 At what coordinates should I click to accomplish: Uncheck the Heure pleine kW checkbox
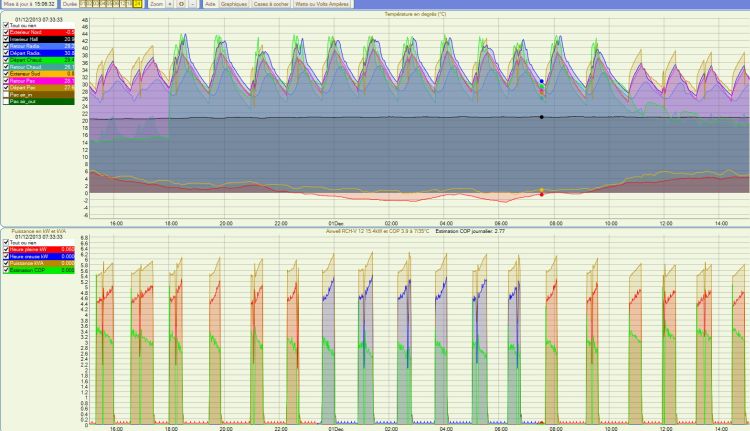coord(5,249)
